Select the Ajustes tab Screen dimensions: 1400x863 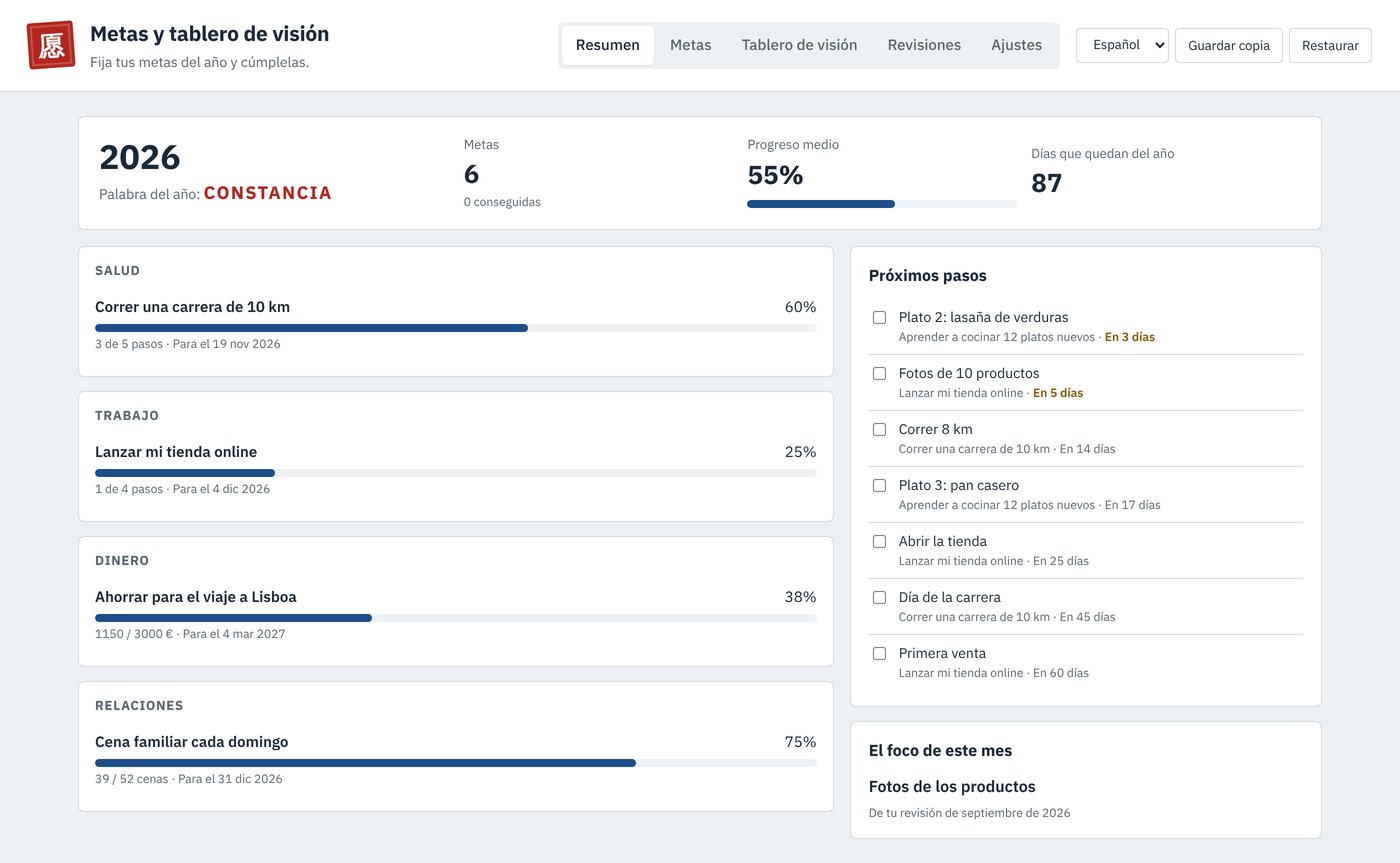coord(1016,45)
